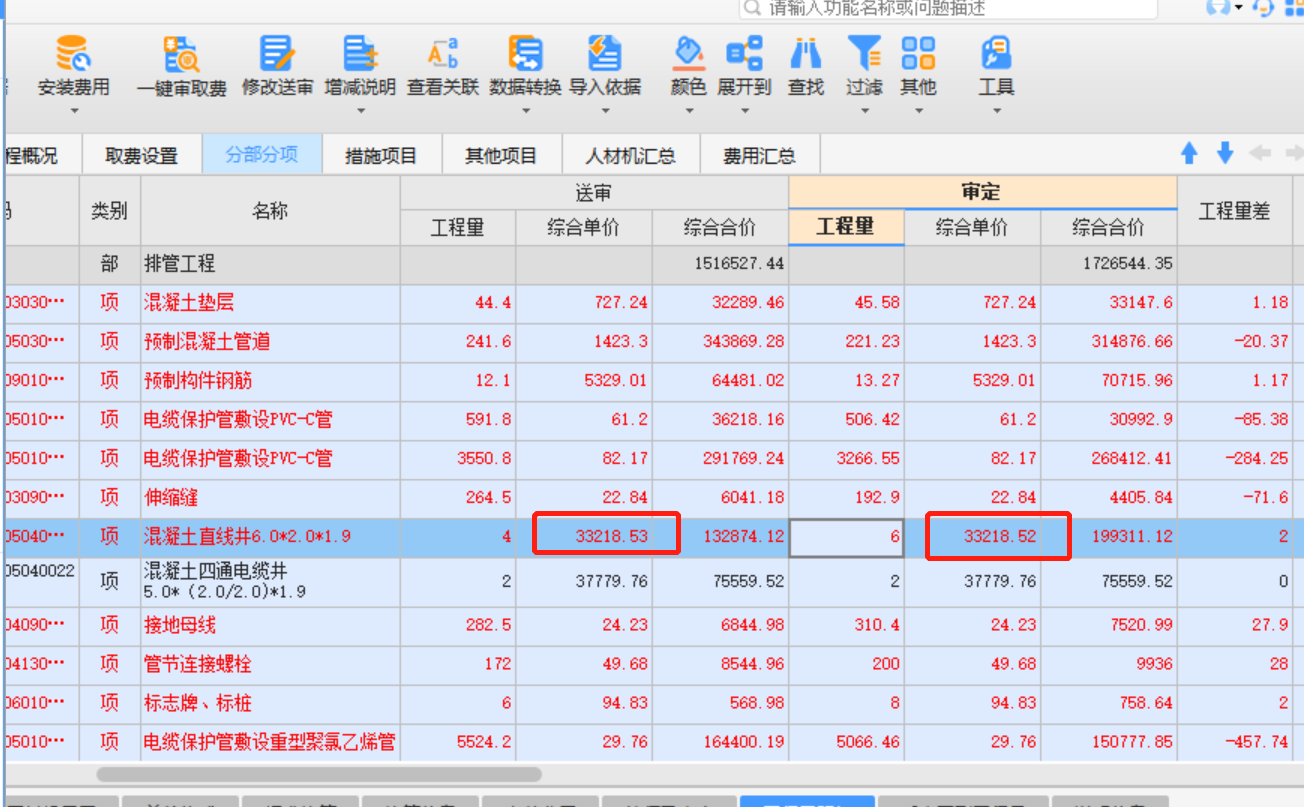1304x807 pixels.
Task: Click the 类别 column header
Action: click(x=109, y=211)
